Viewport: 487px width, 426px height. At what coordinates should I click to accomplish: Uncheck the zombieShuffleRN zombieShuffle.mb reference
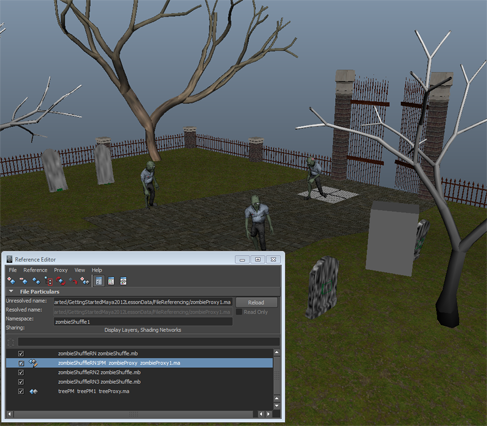point(21,353)
